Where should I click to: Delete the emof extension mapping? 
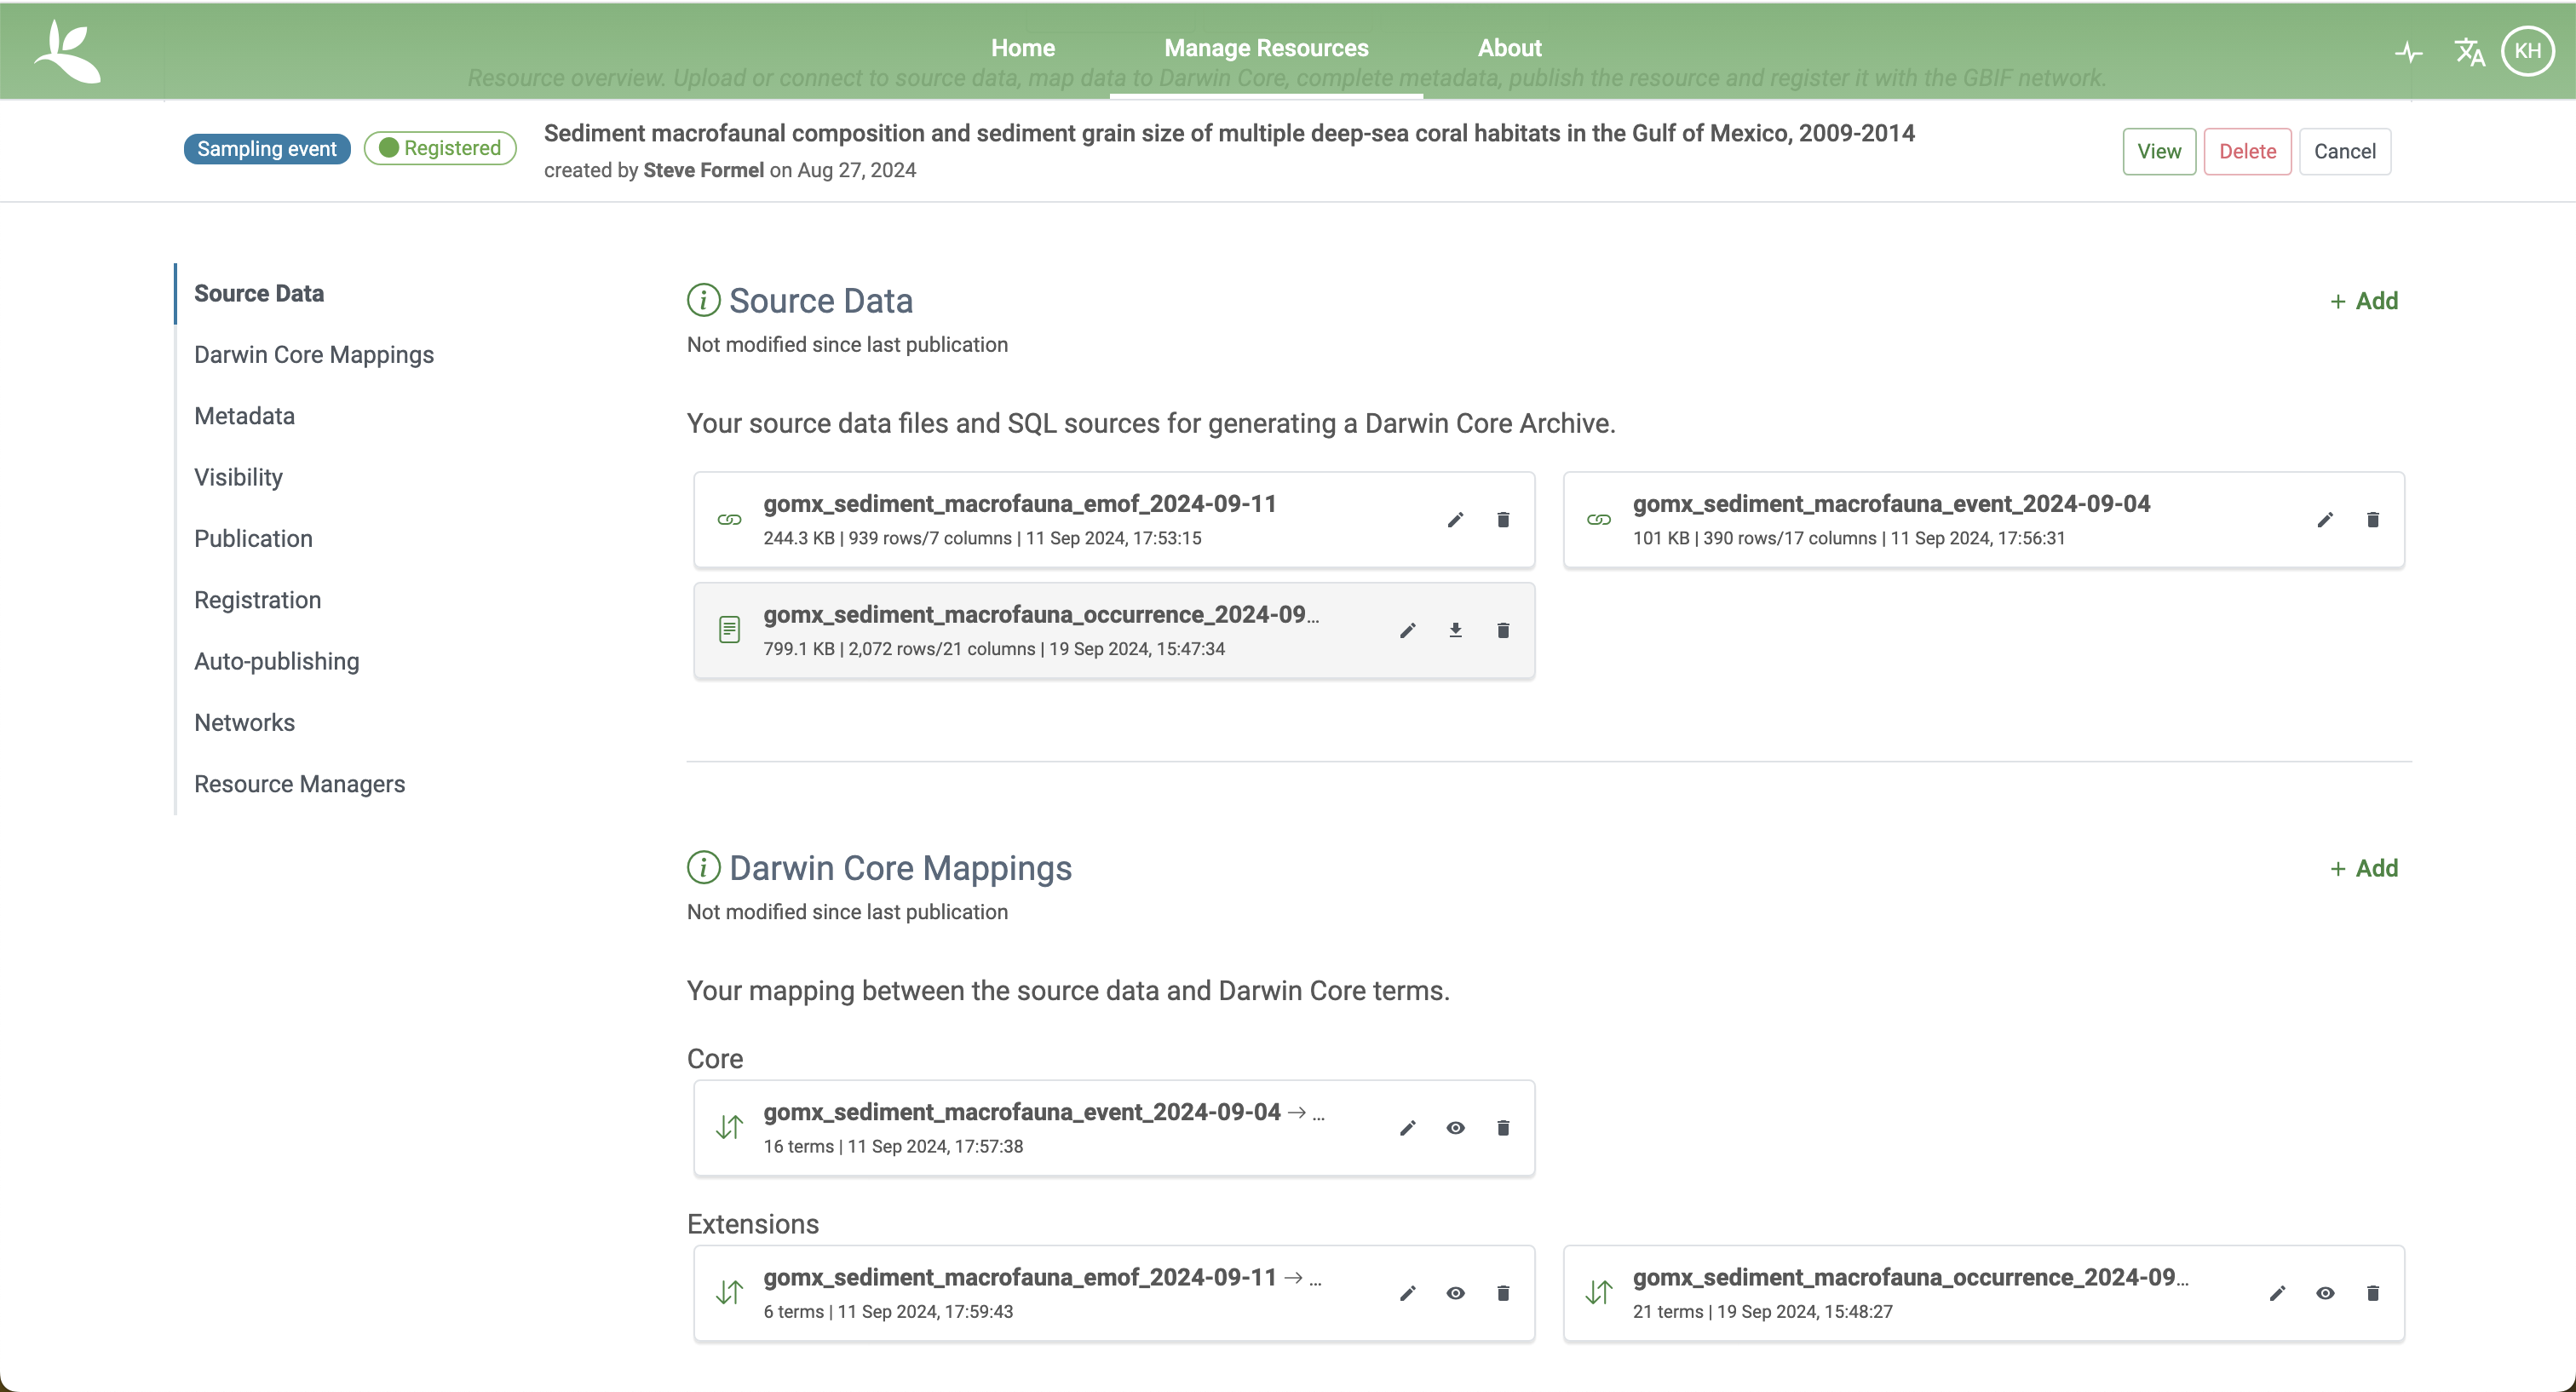click(1502, 1293)
